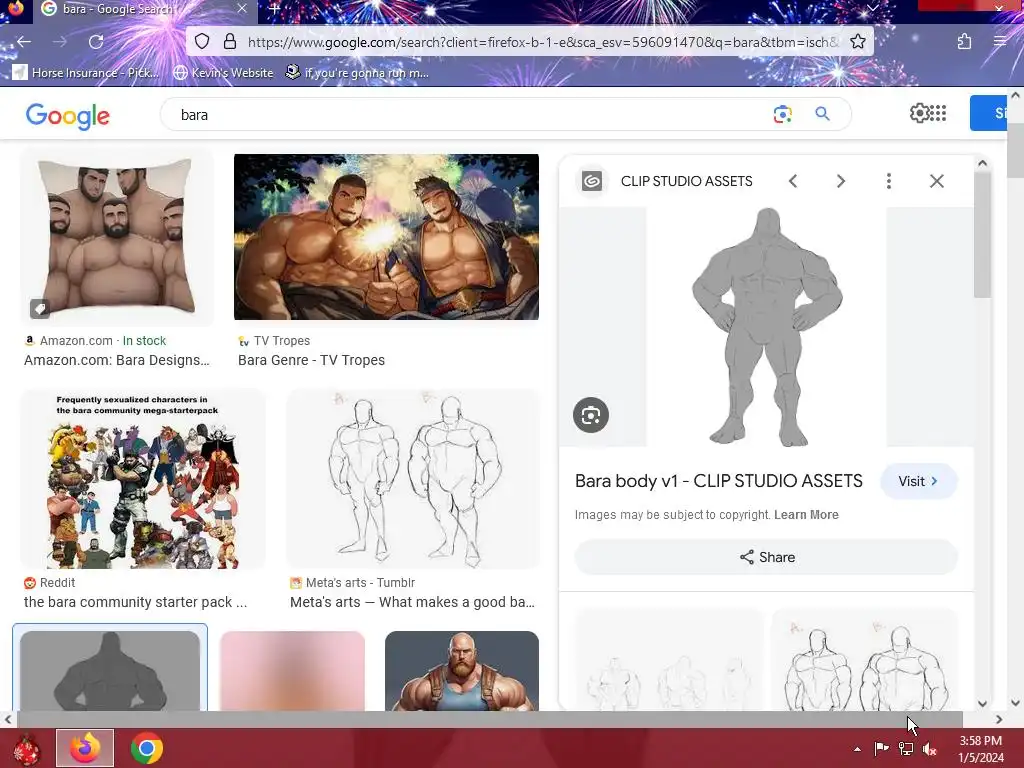
Task: Open the Google apps grid icon
Action: [938, 113]
